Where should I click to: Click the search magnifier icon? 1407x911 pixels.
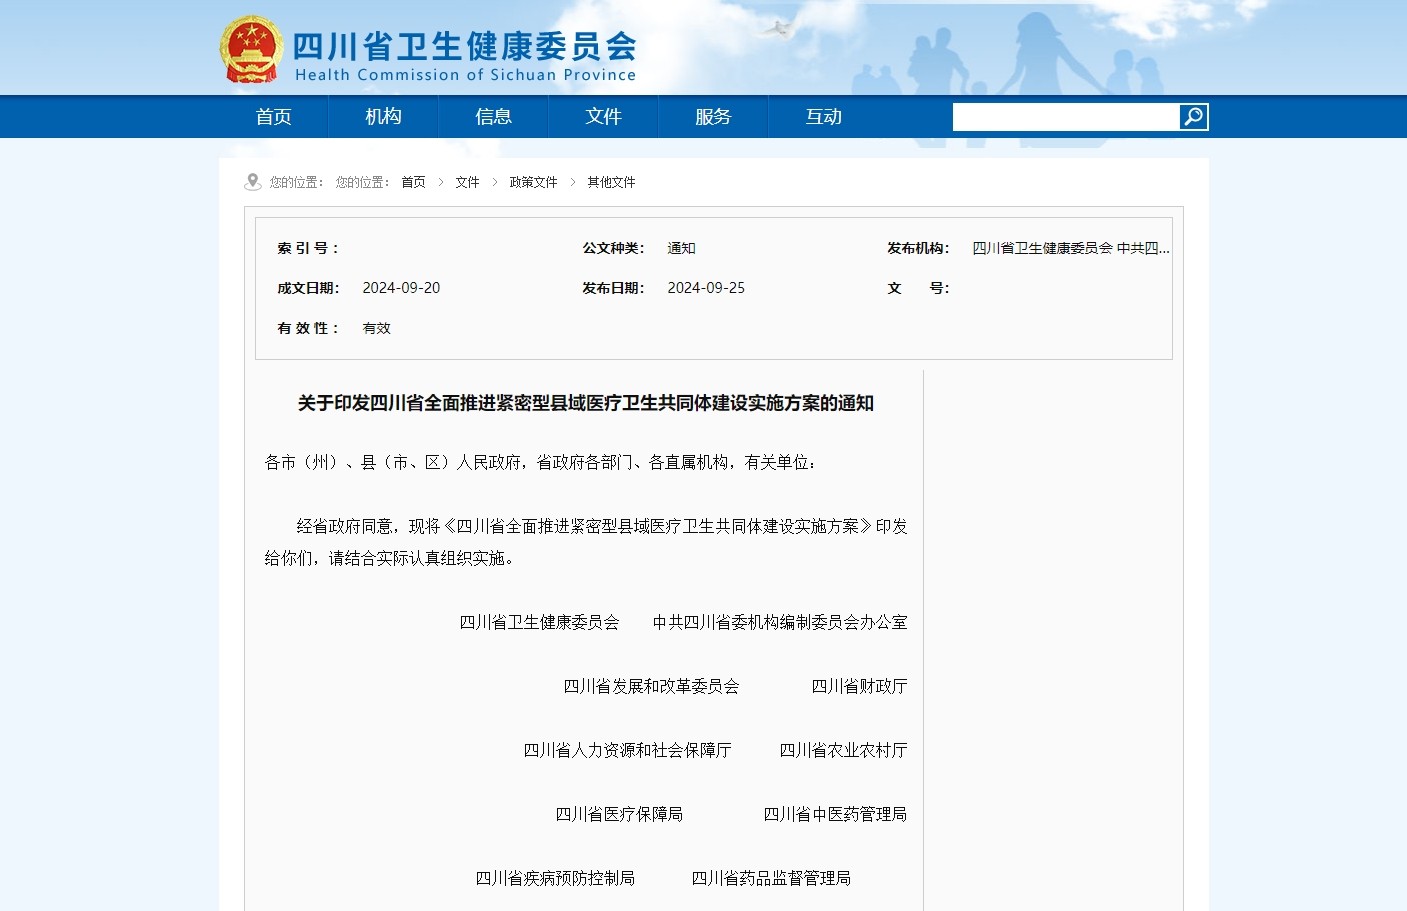1193,117
